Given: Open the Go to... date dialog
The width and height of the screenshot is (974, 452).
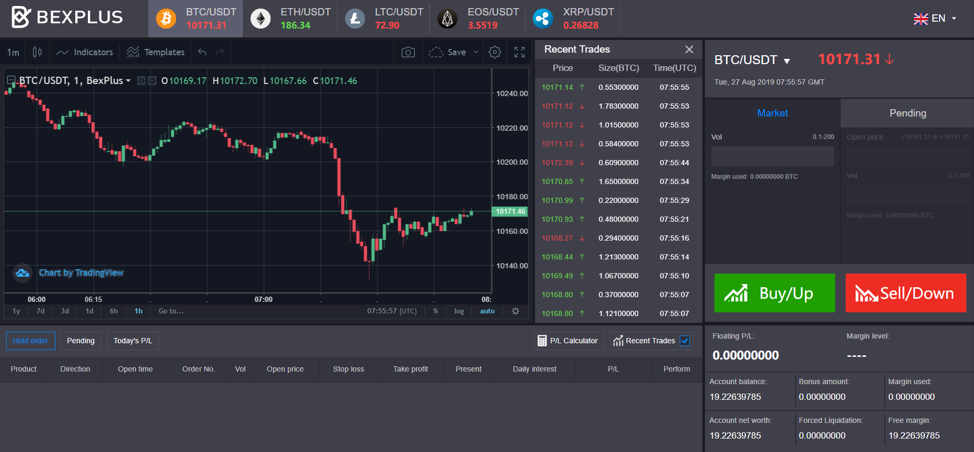Looking at the screenshot, I should 171,311.
